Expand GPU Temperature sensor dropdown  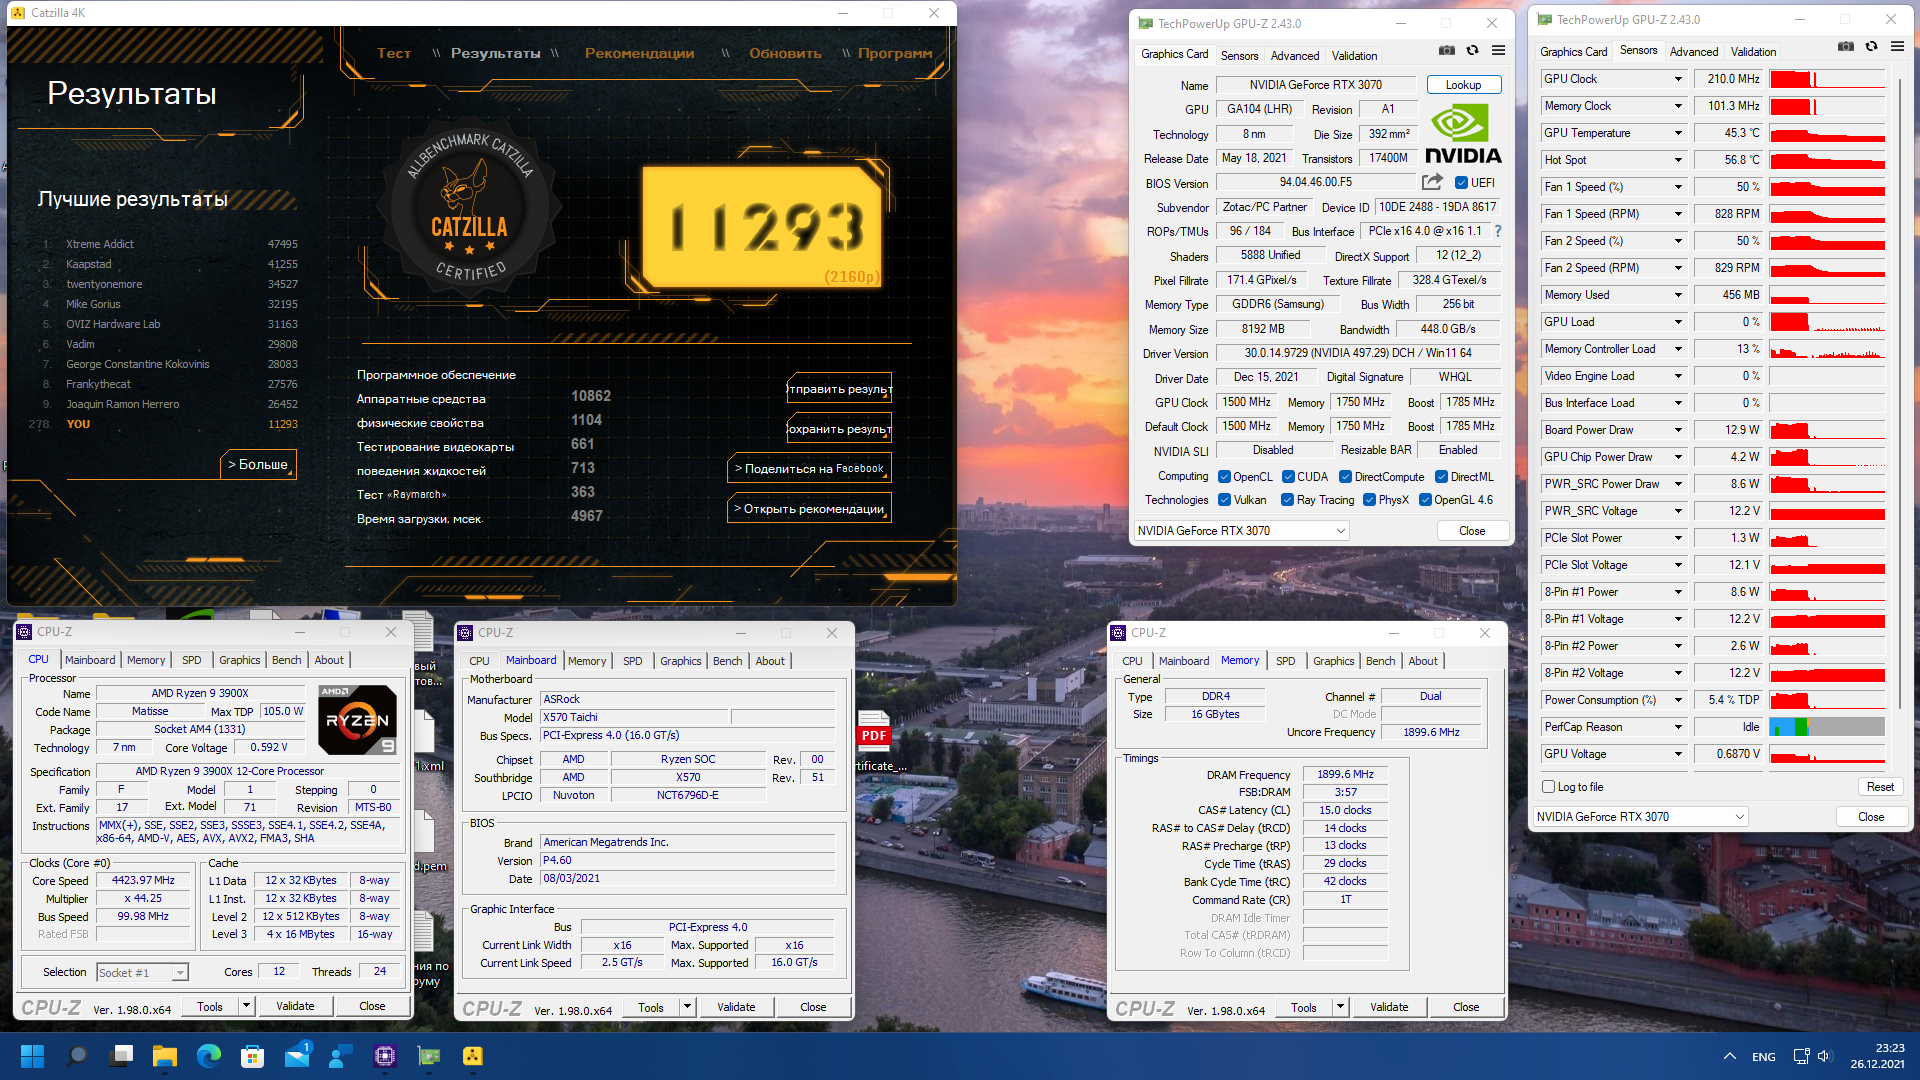[1678, 133]
